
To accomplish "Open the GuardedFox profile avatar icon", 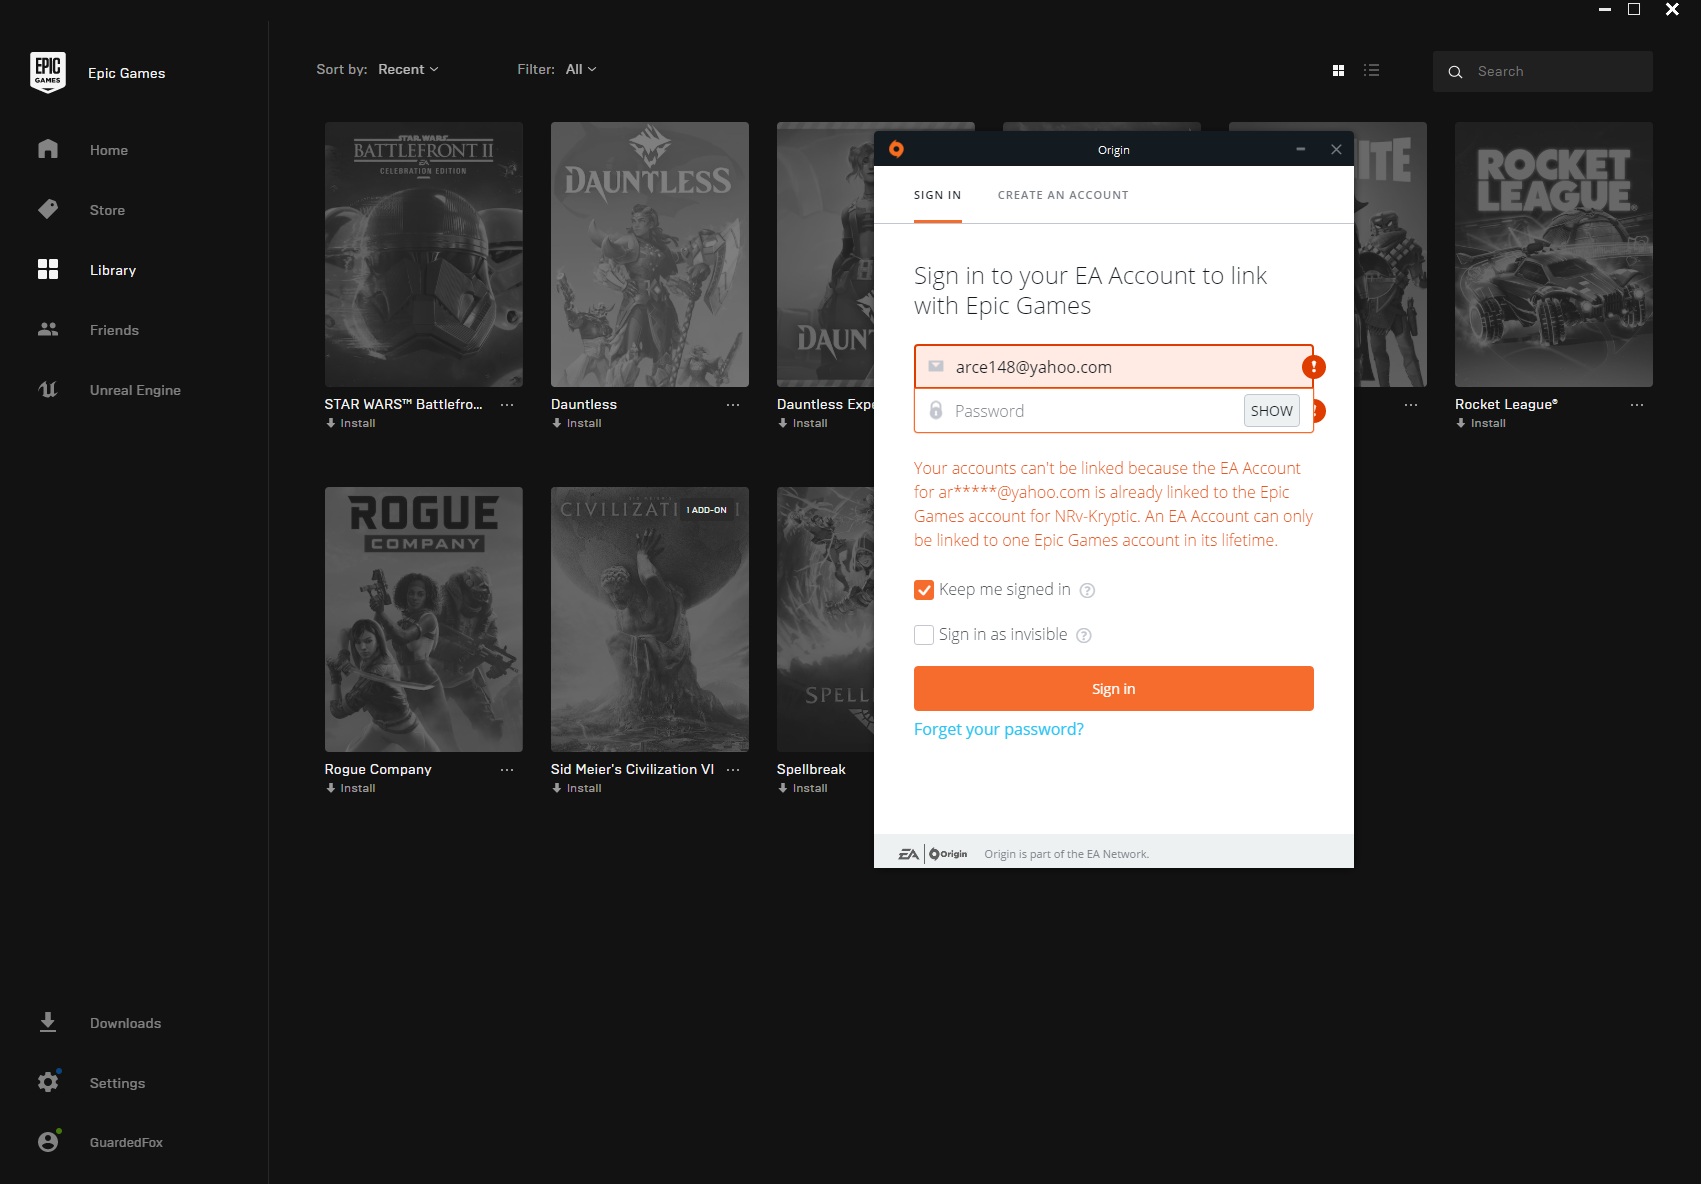I will click(x=48, y=1141).
